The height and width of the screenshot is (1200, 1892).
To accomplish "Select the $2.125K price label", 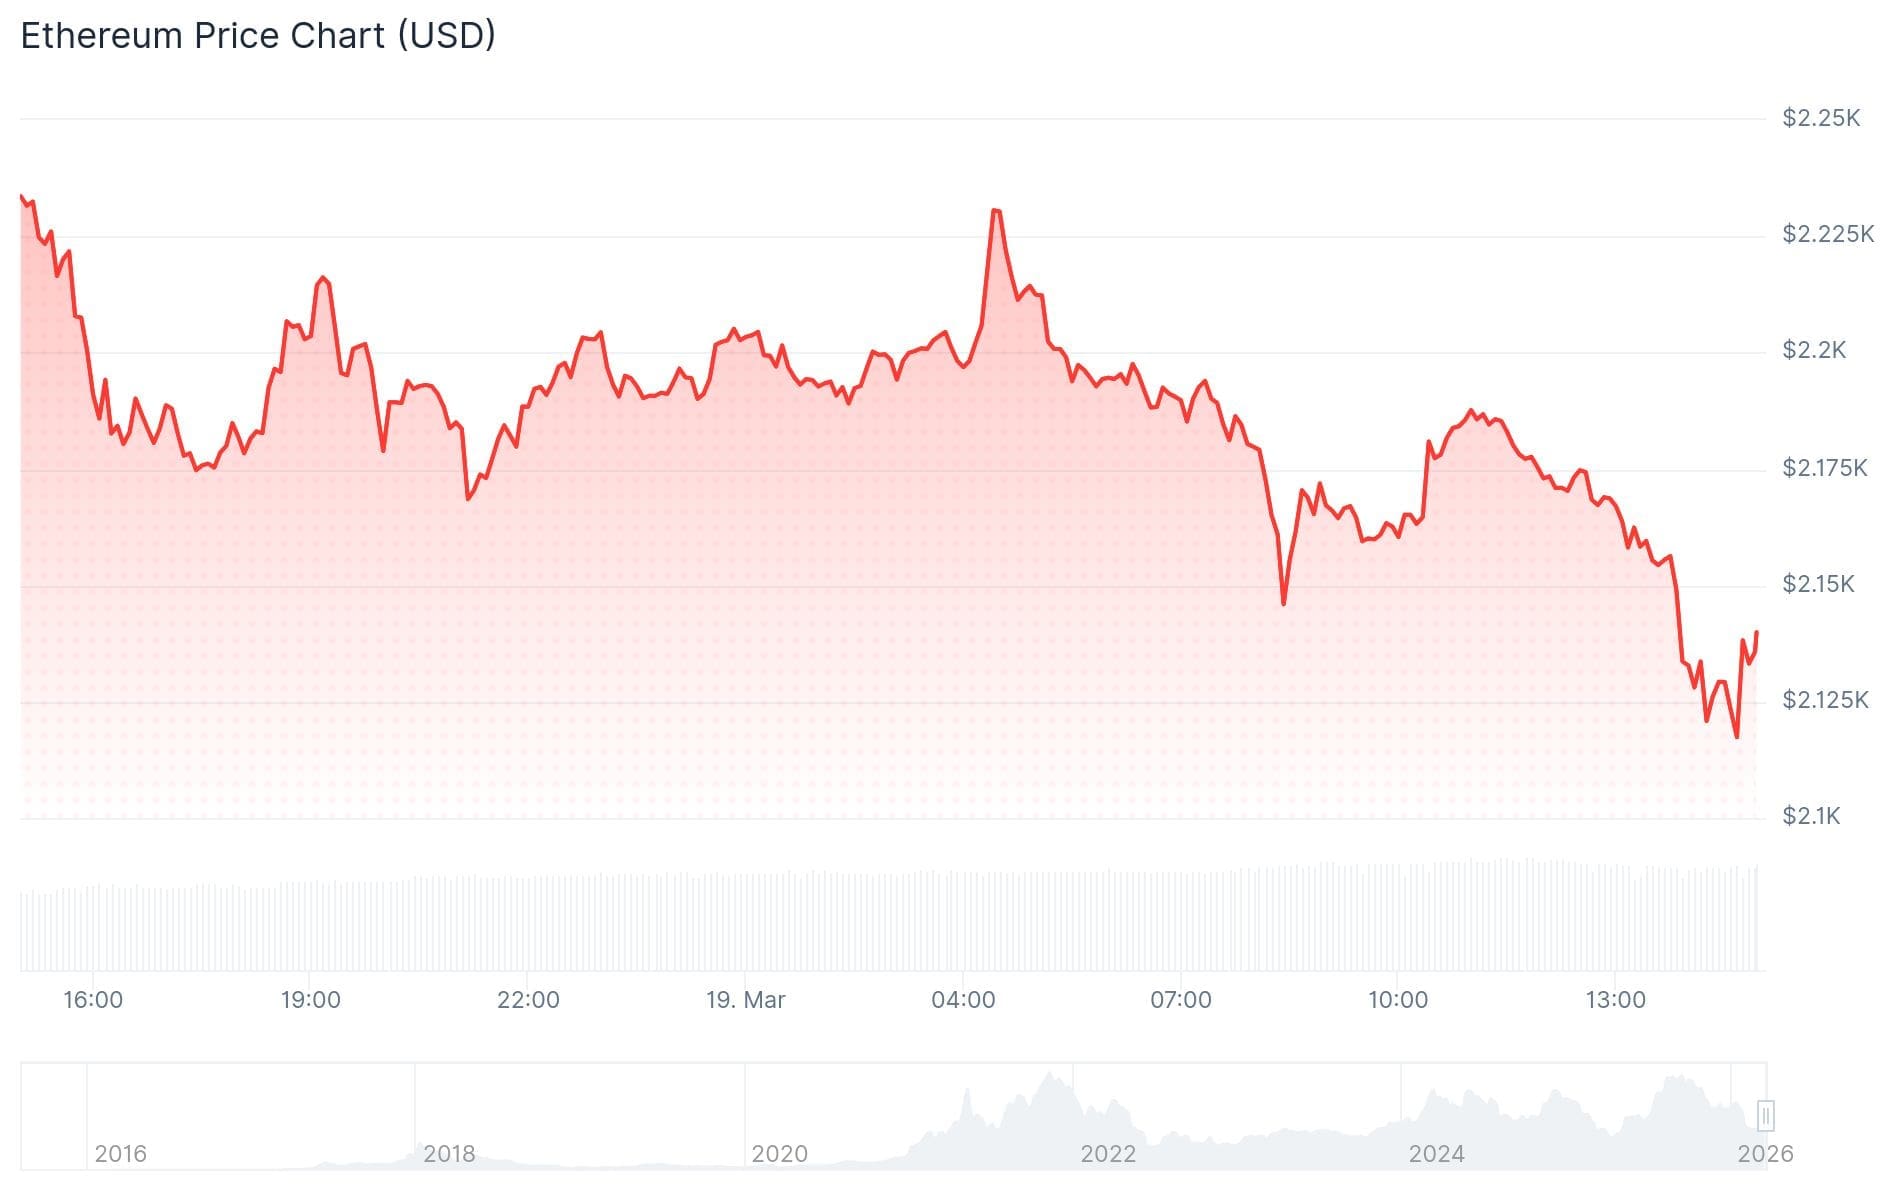I will (x=1824, y=700).
